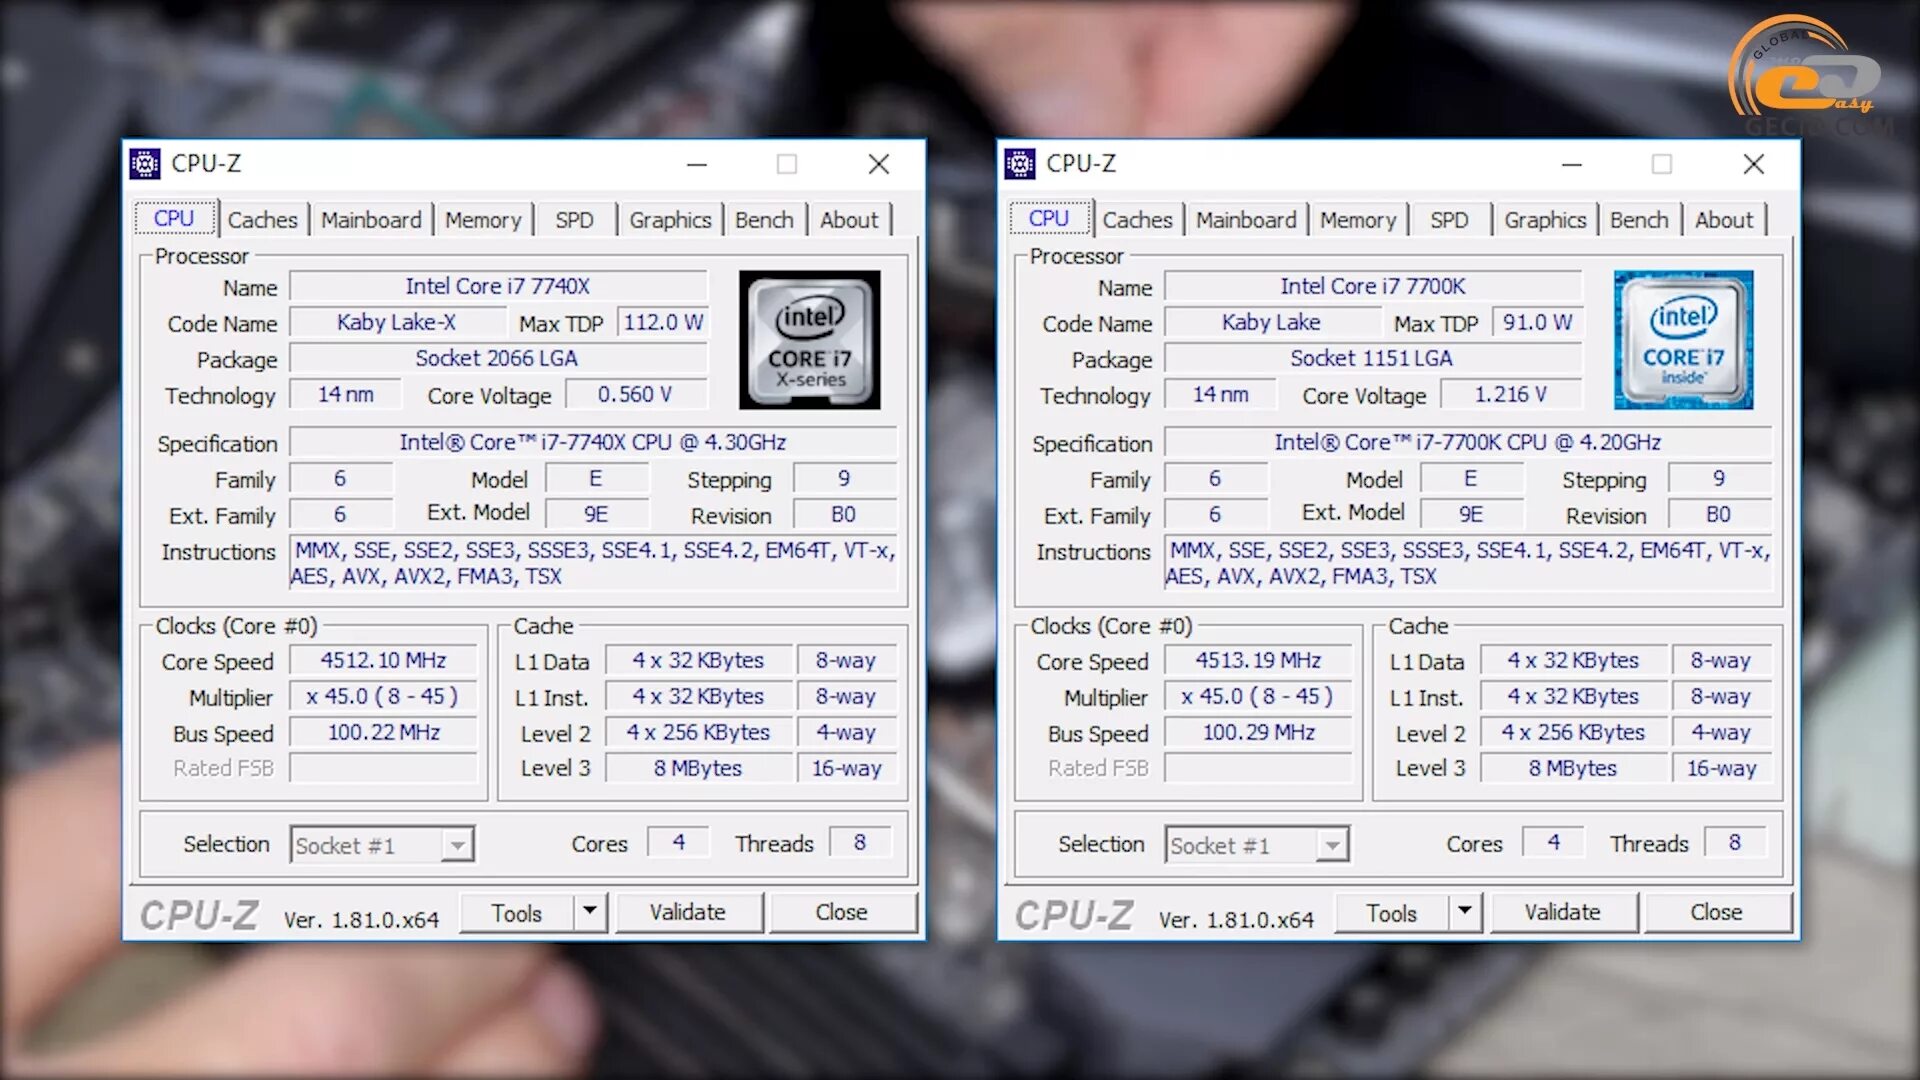Click 100.29 MHz bus speed value
Screen dimensions: 1920x1080
(1259, 732)
